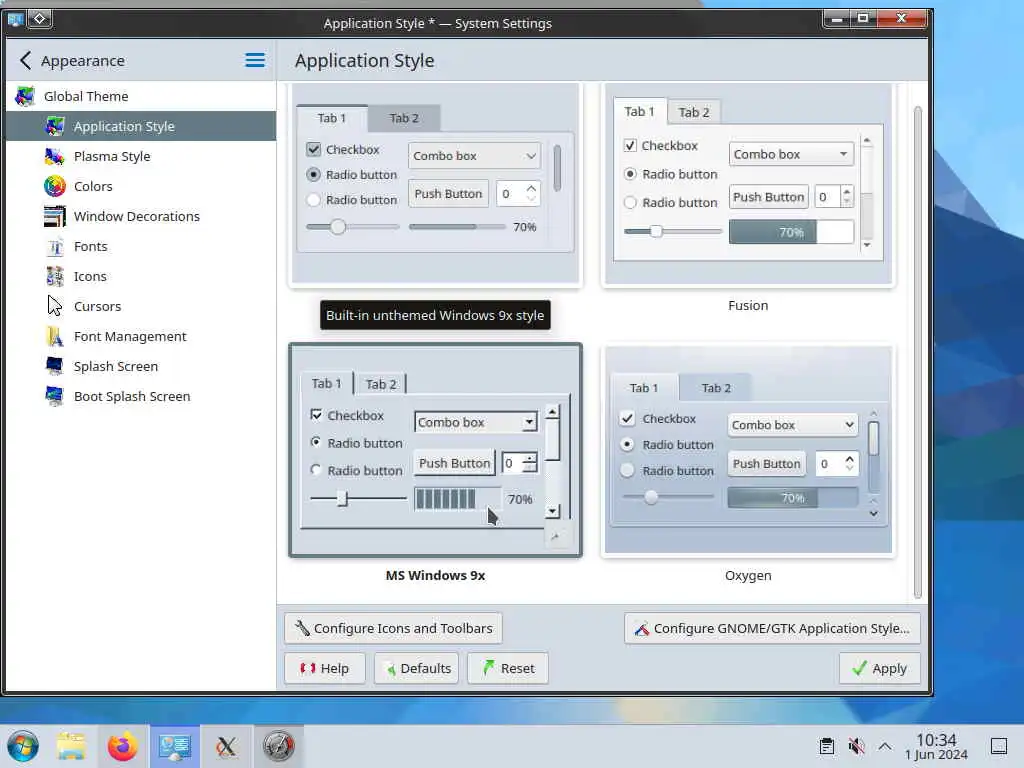Restore settings with Defaults button
The image size is (1024, 768).
(417, 668)
